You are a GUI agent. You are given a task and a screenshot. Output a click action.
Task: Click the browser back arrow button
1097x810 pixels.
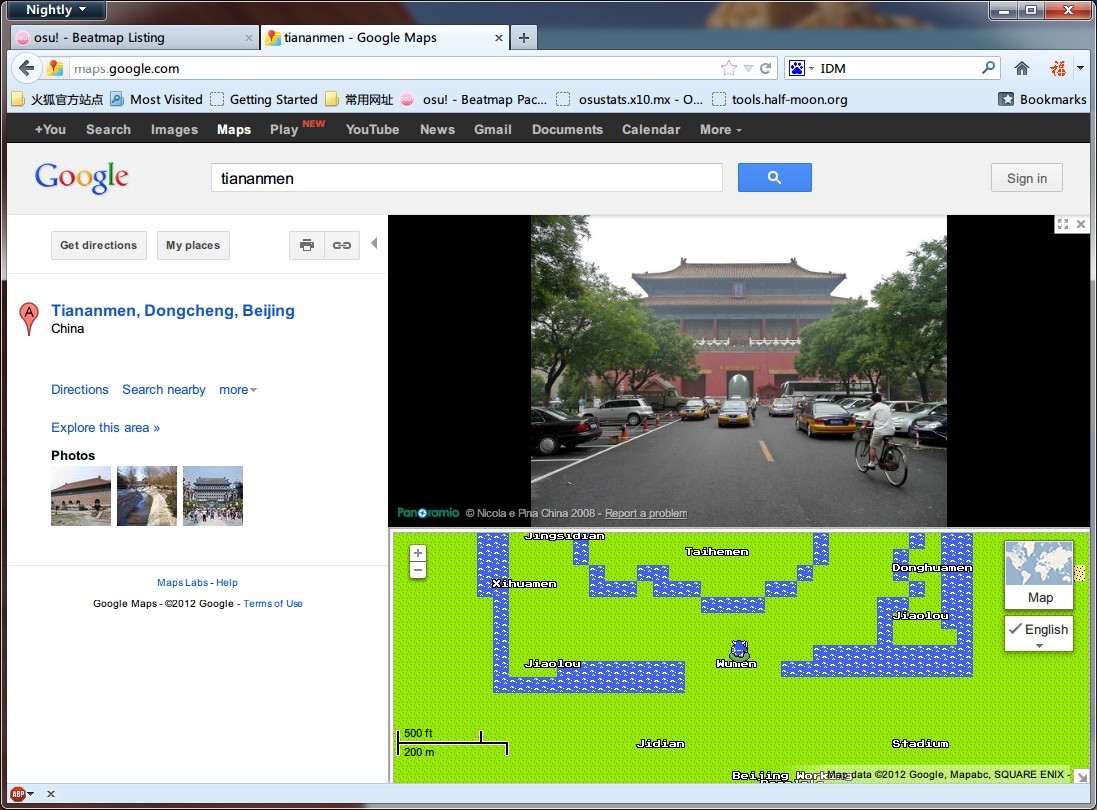point(27,68)
